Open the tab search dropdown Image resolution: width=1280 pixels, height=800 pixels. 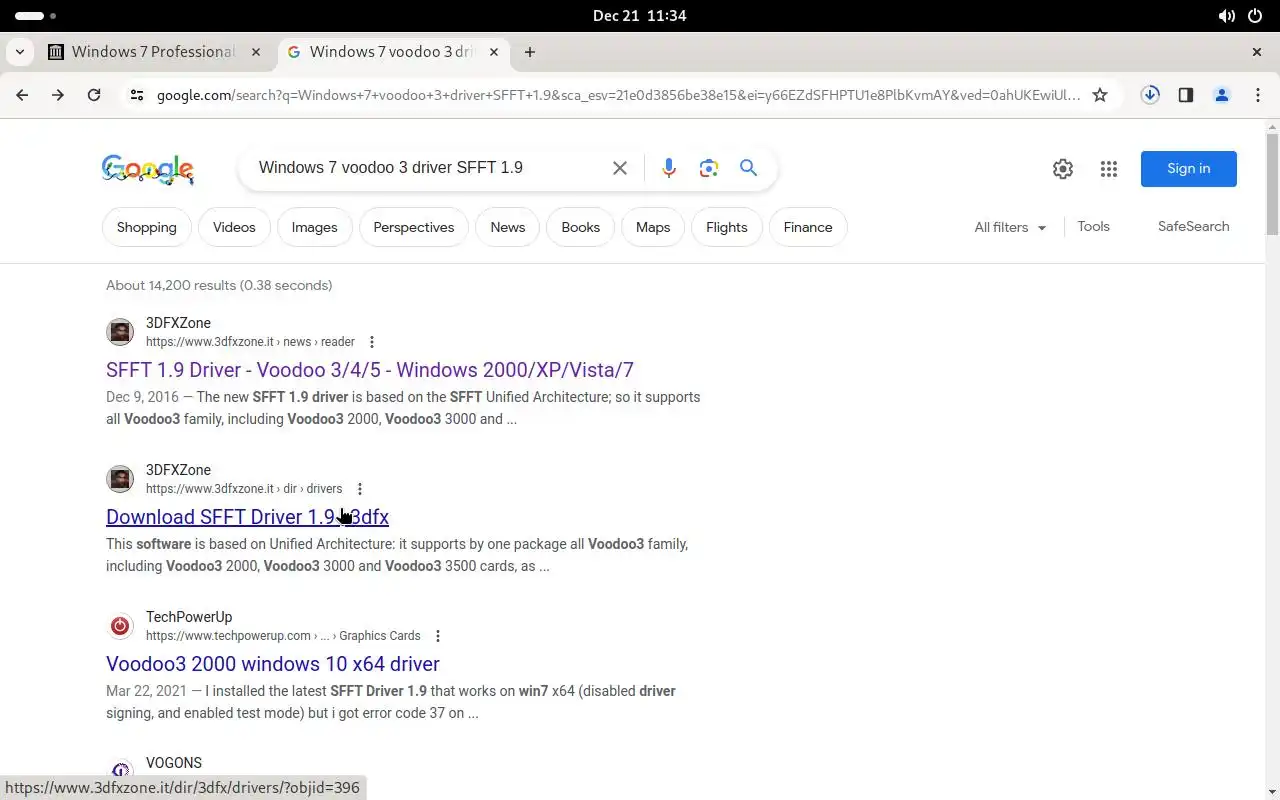(x=20, y=52)
